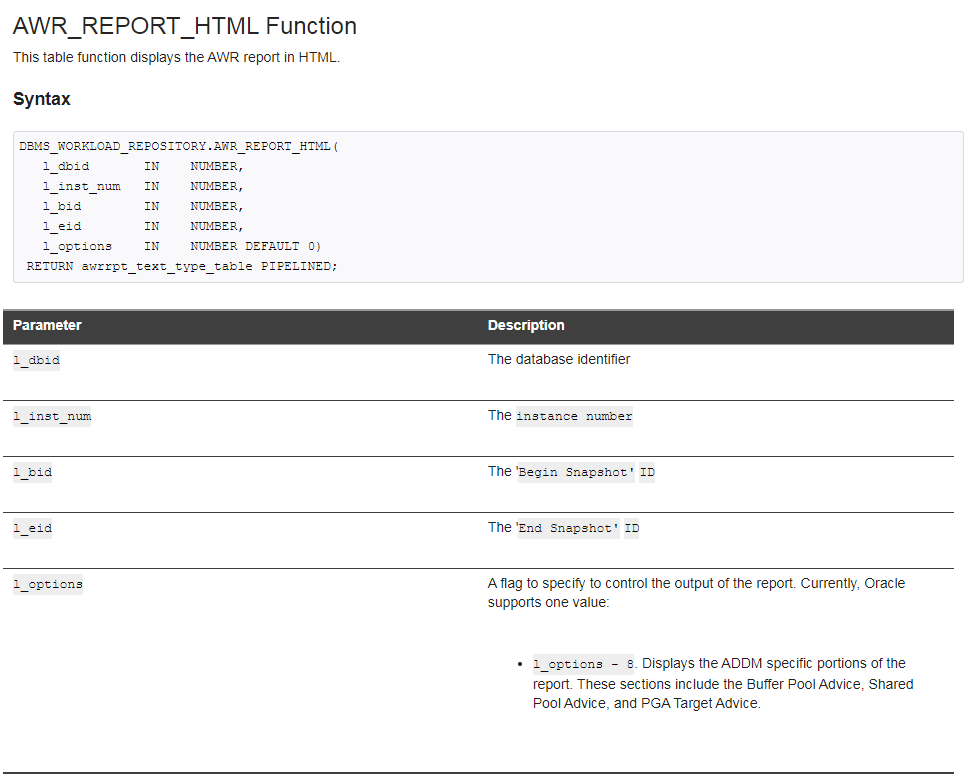
Task: Click the flag description for l_options
Action: (x=696, y=583)
